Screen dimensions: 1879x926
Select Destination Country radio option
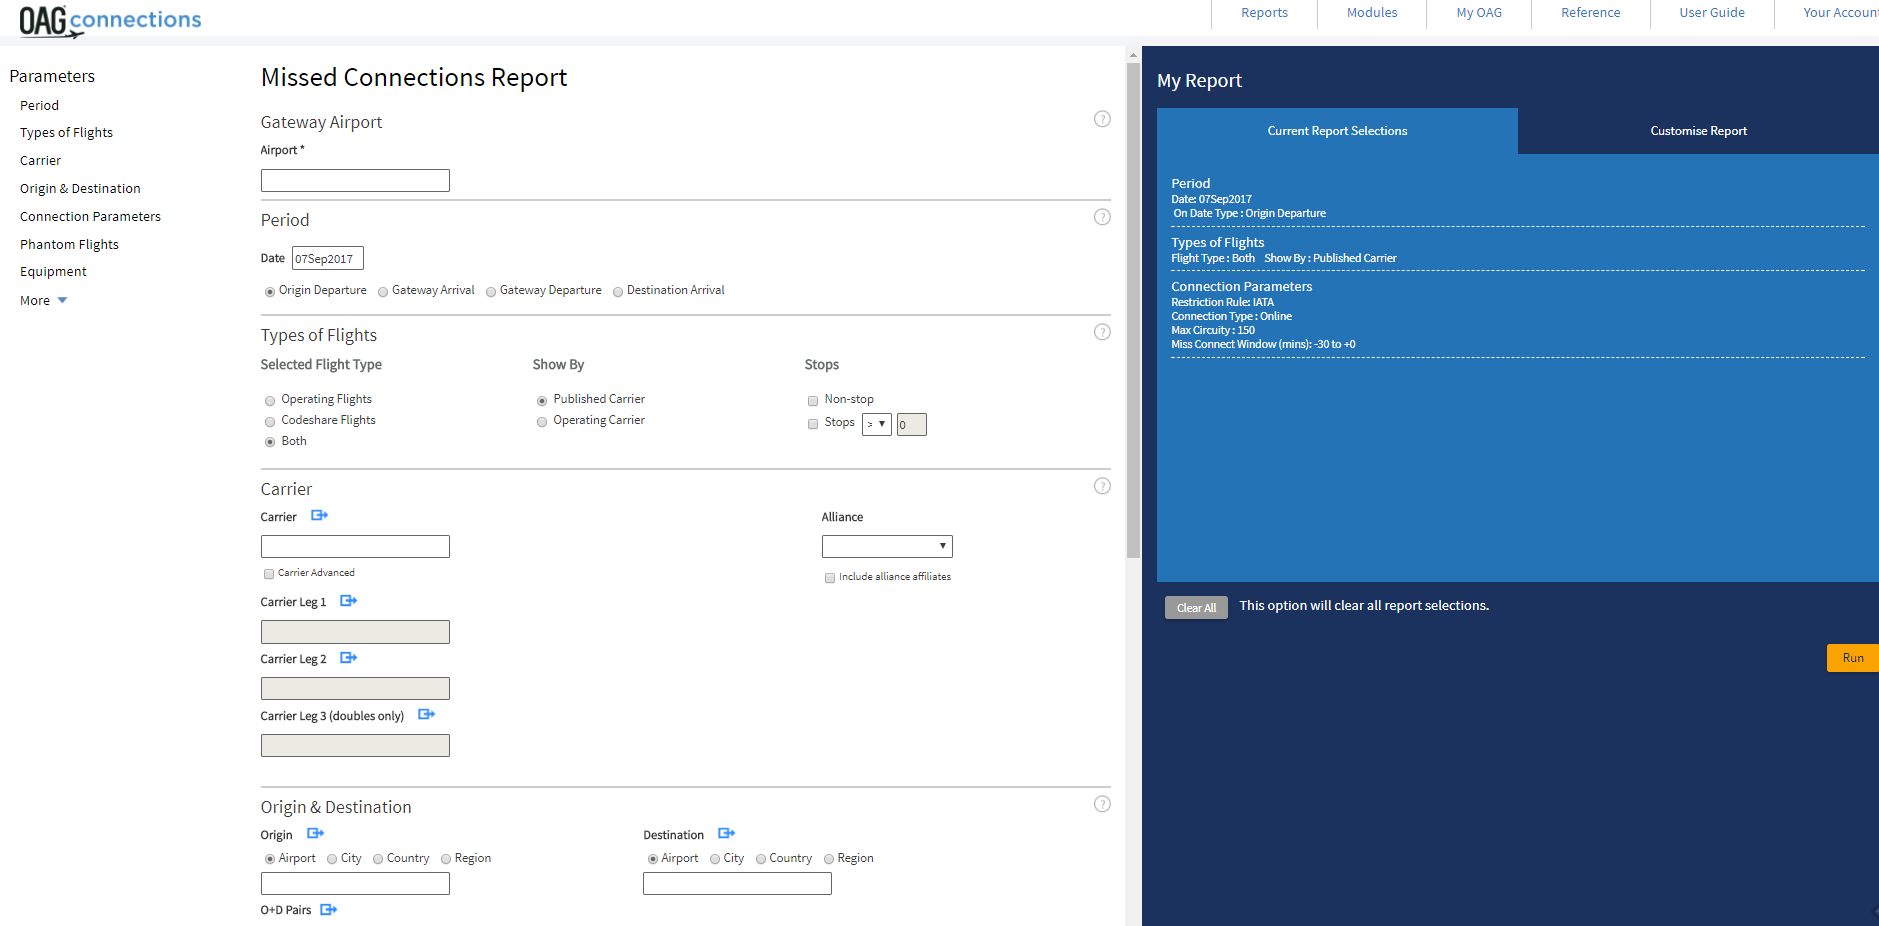pos(761,859)
